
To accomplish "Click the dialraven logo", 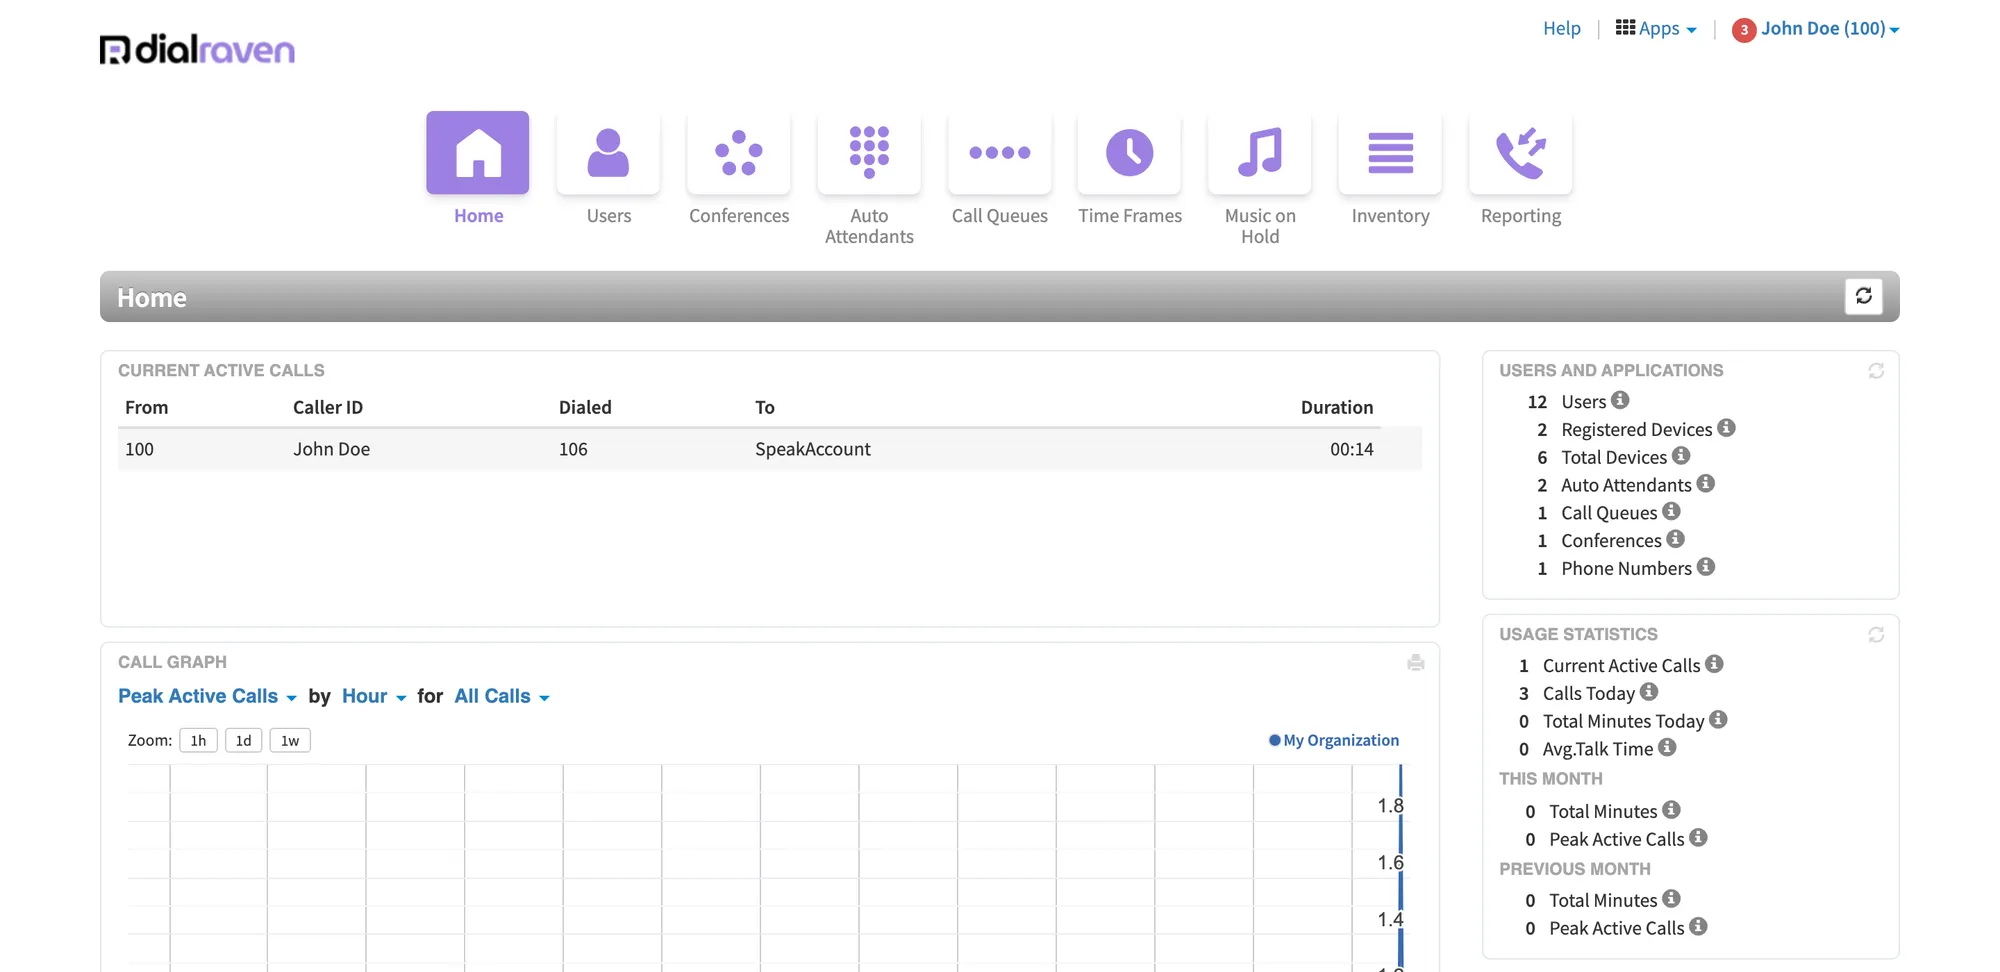I will (x=197, y=49).
